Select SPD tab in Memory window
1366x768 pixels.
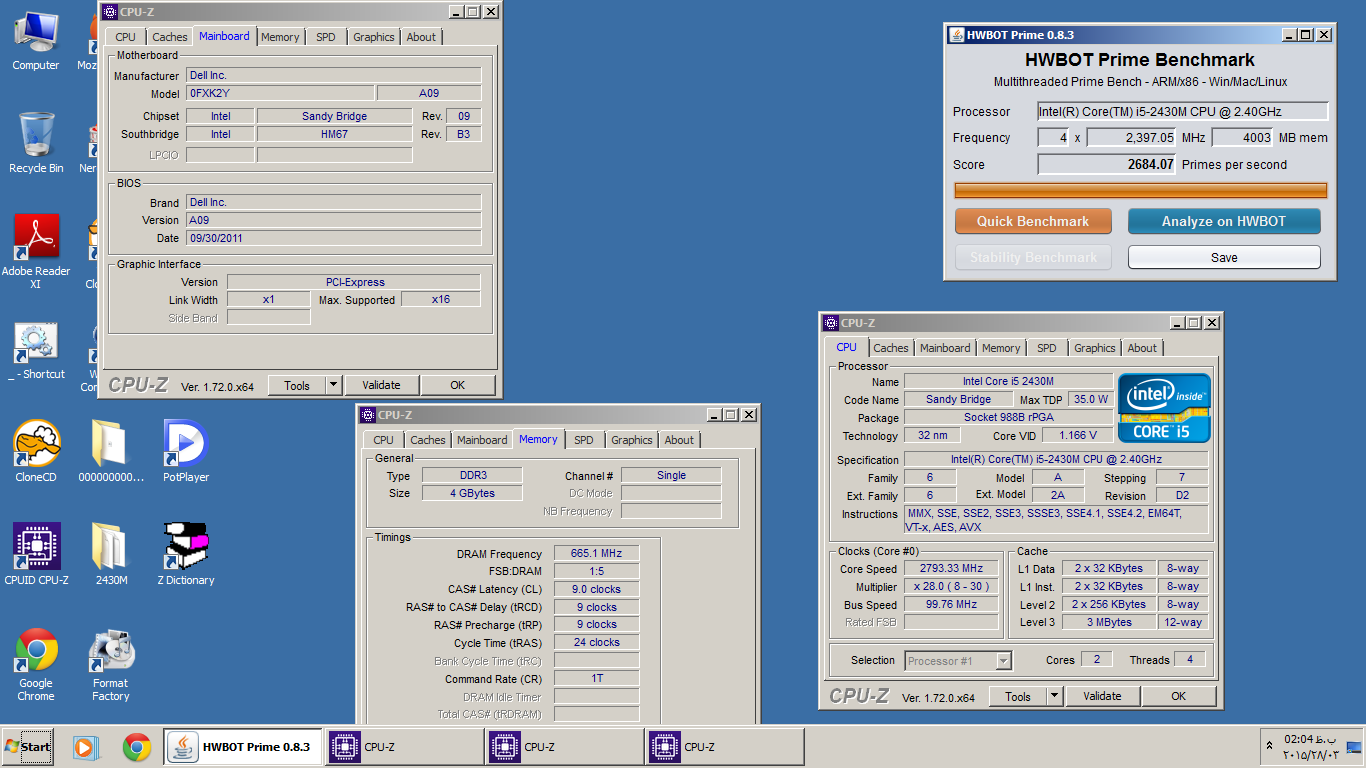tap(584, 440)
